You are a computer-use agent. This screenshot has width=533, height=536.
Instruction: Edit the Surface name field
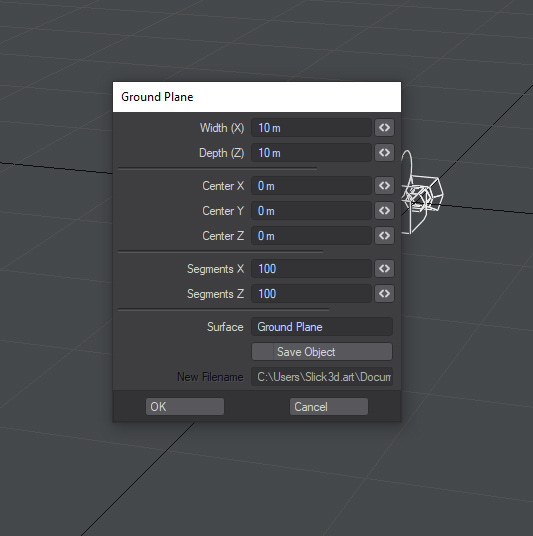(x=322, y=326)
